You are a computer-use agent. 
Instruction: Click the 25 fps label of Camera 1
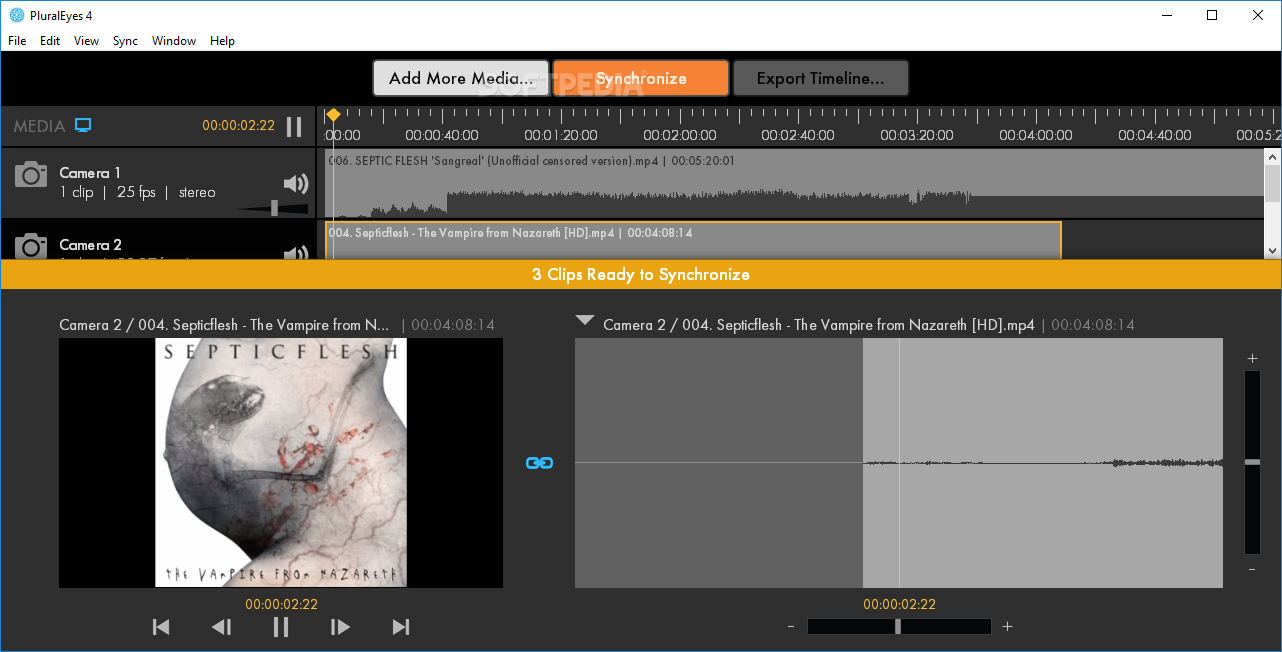coord(136,192)
